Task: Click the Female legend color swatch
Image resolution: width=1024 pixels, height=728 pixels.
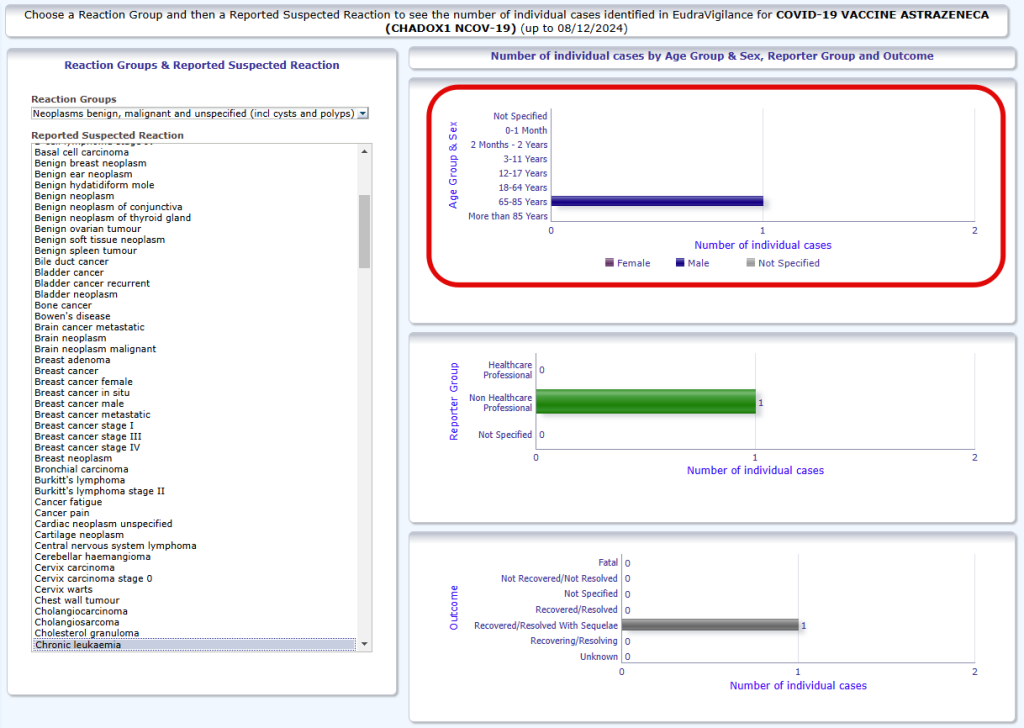Action: [x=609, y=262]
